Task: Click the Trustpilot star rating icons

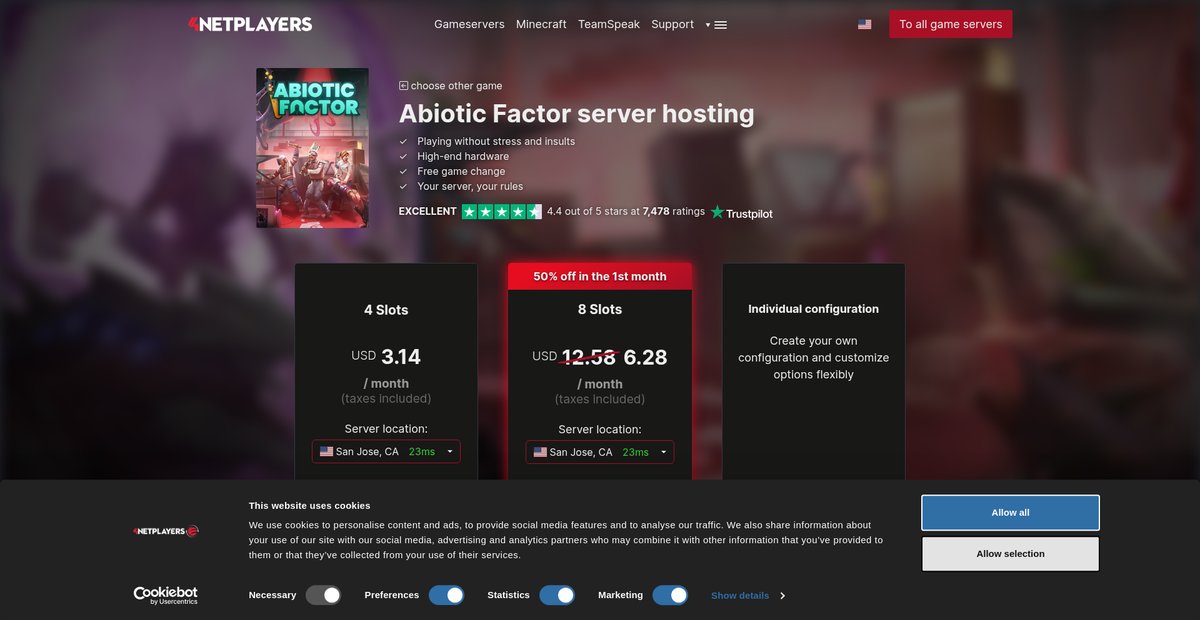Action: coord(502,212)
